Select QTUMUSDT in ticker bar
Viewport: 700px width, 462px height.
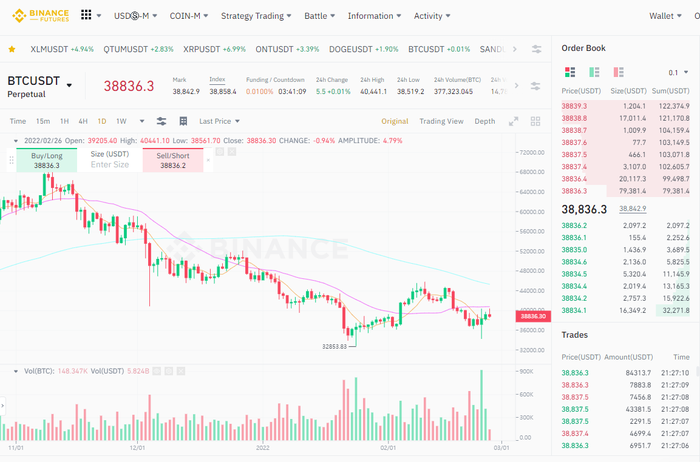click(x=138, y=49)
